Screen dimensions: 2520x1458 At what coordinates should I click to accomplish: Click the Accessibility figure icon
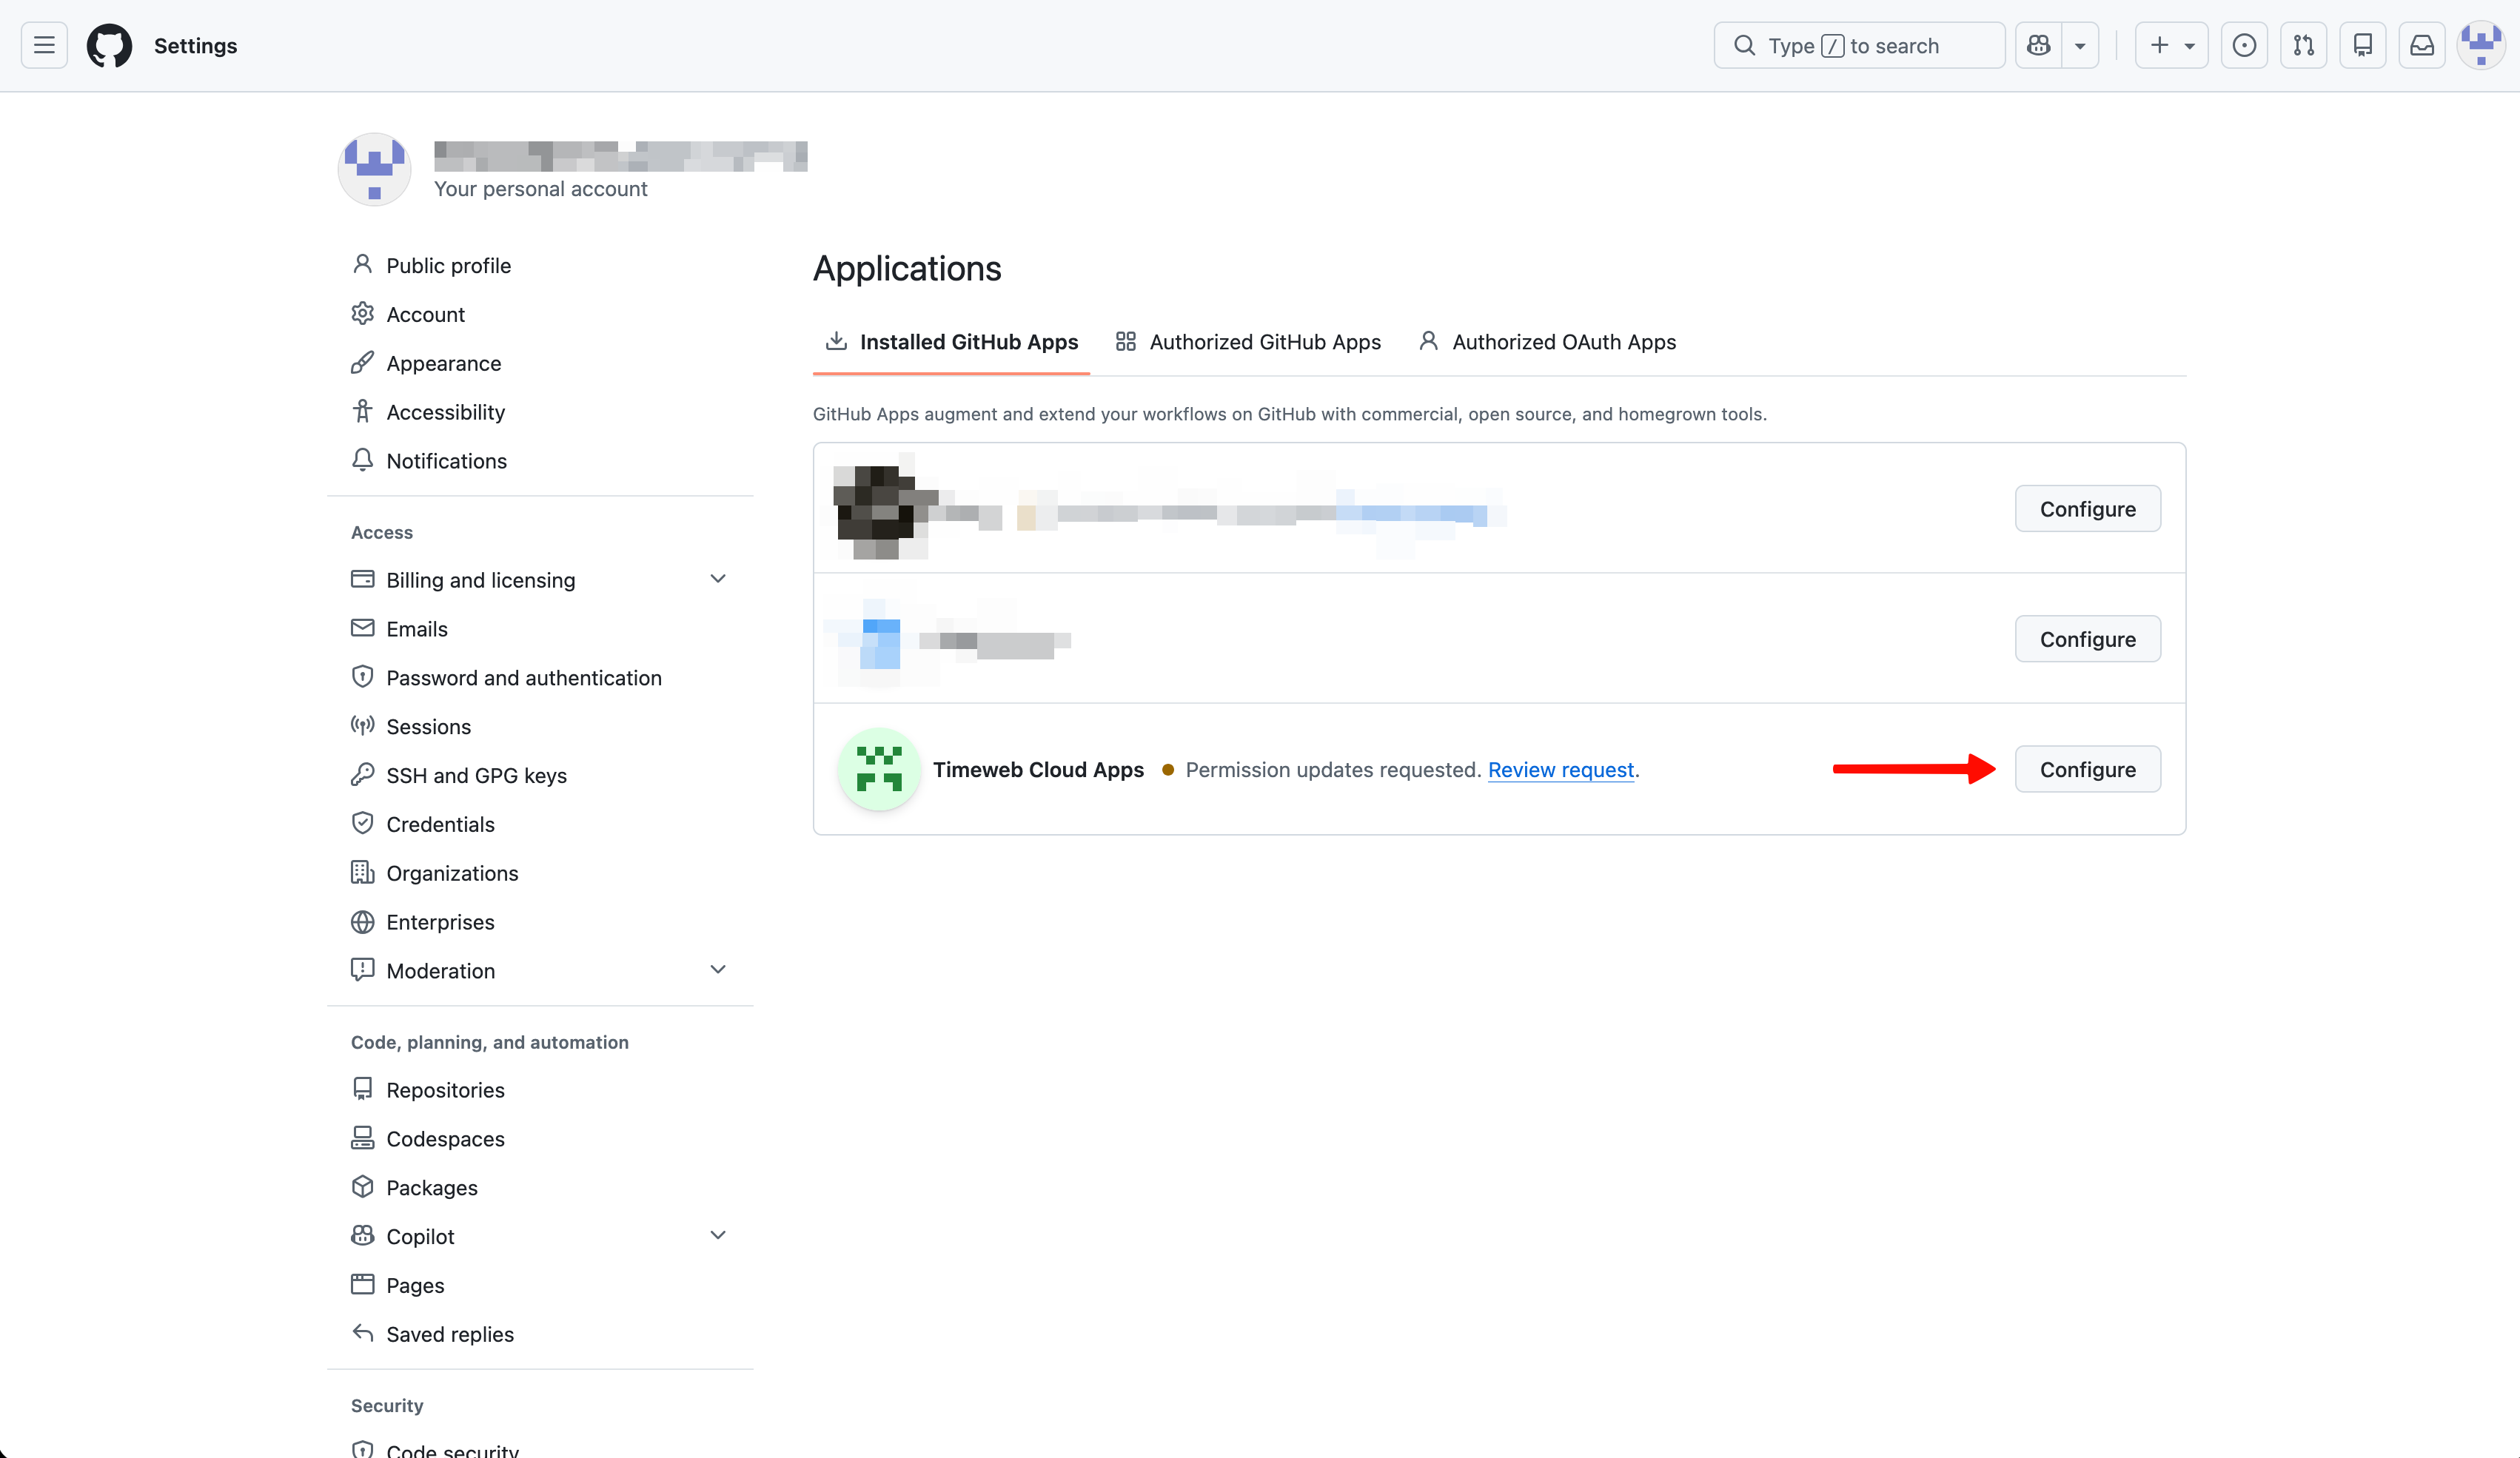coord(362,412)
